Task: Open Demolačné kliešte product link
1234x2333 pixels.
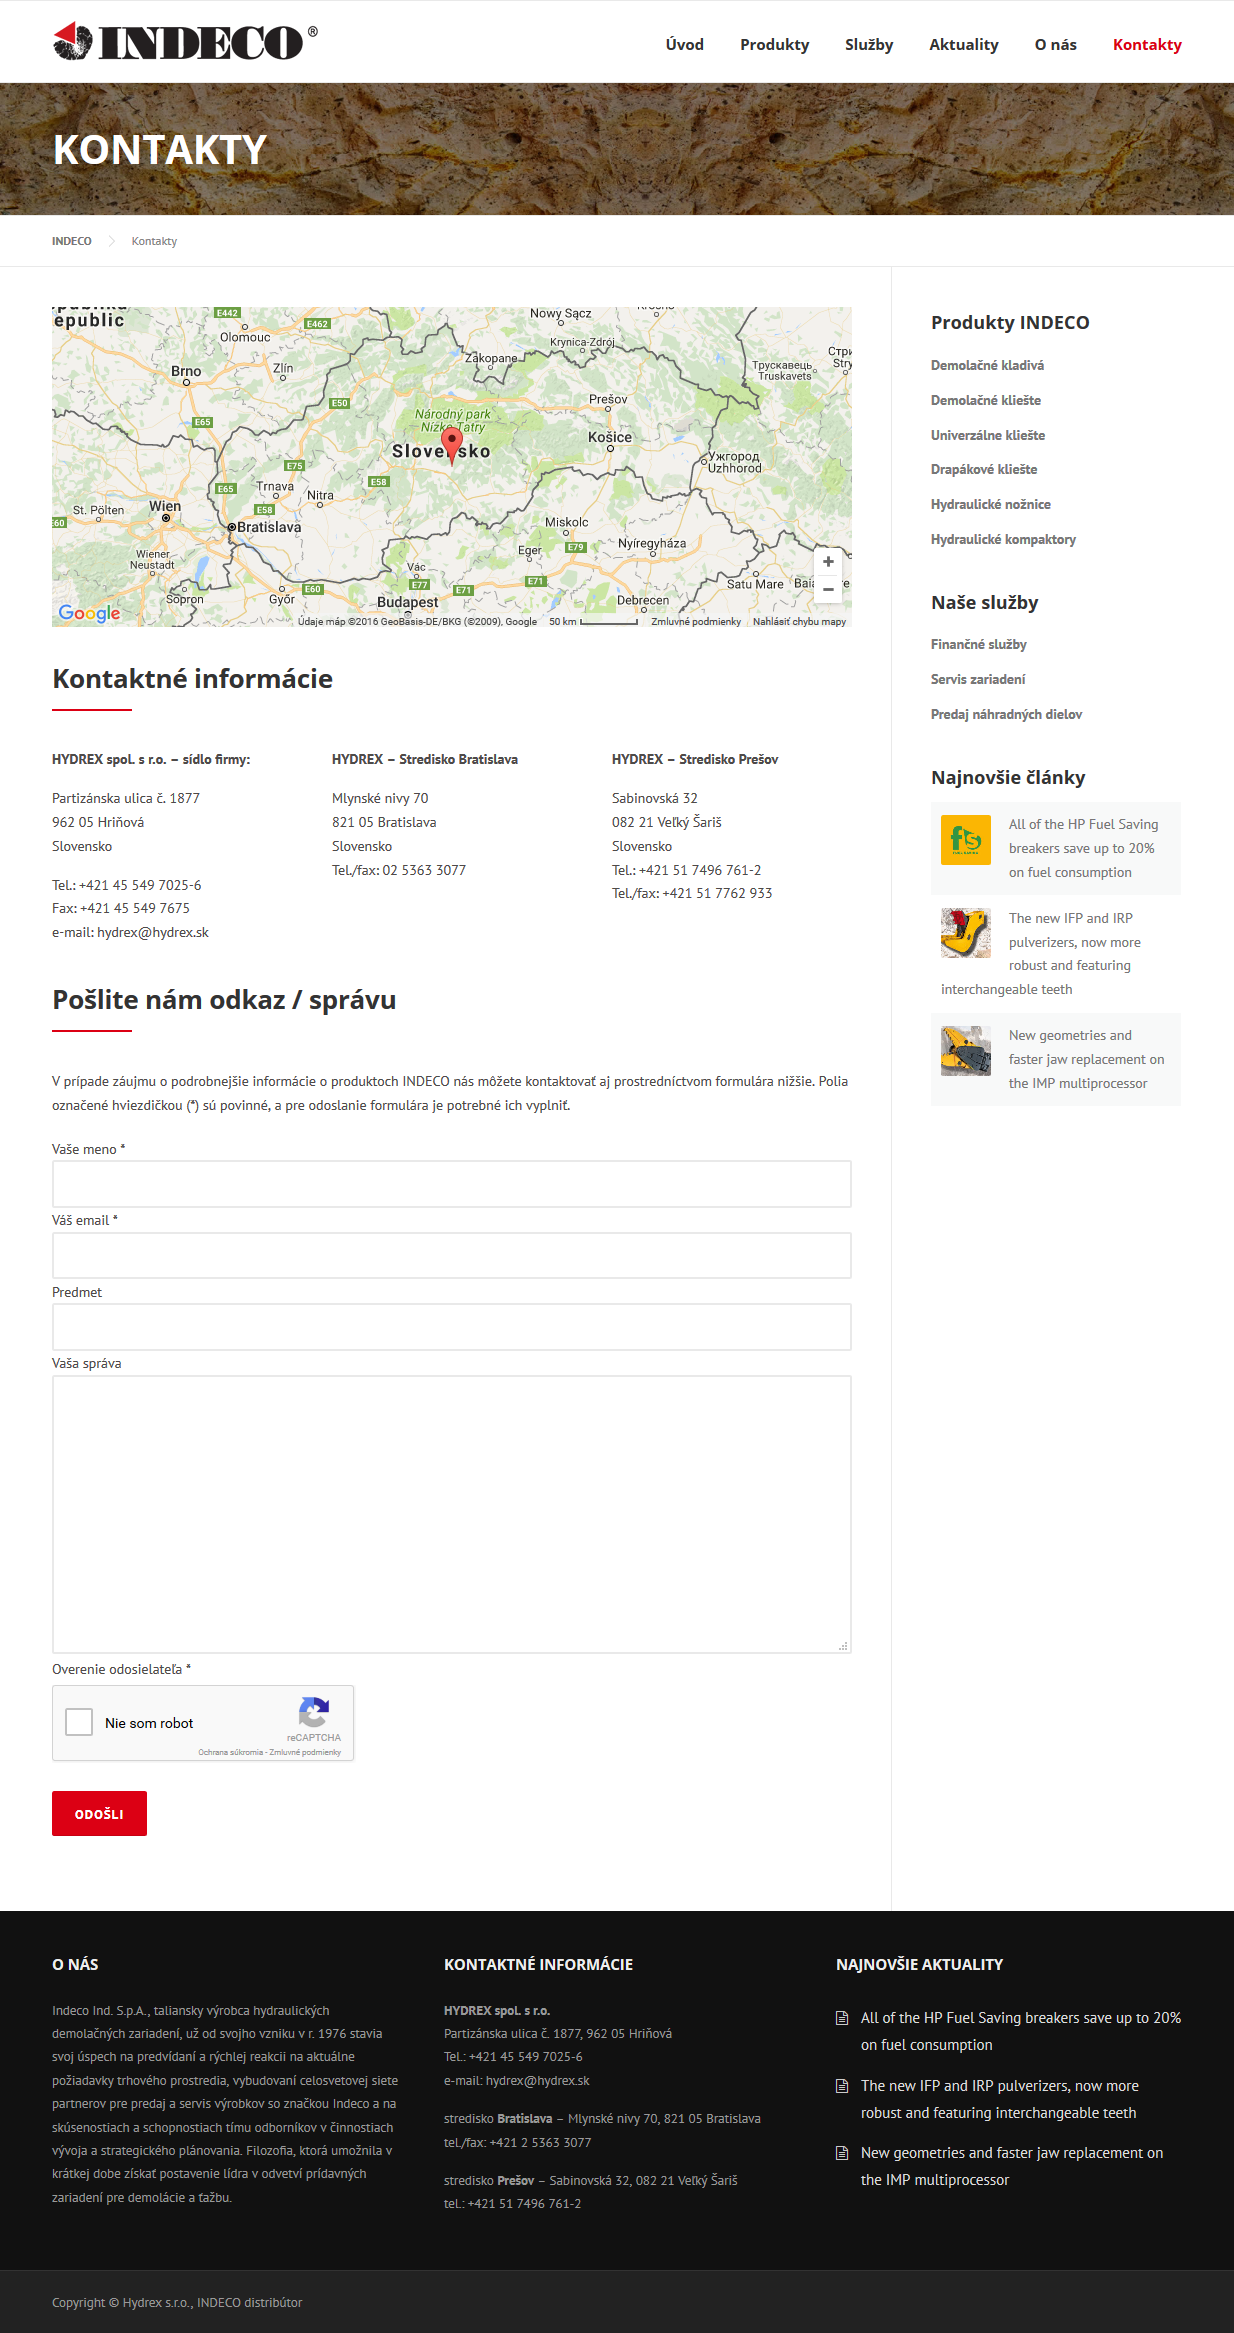Action: click(986, 400)
